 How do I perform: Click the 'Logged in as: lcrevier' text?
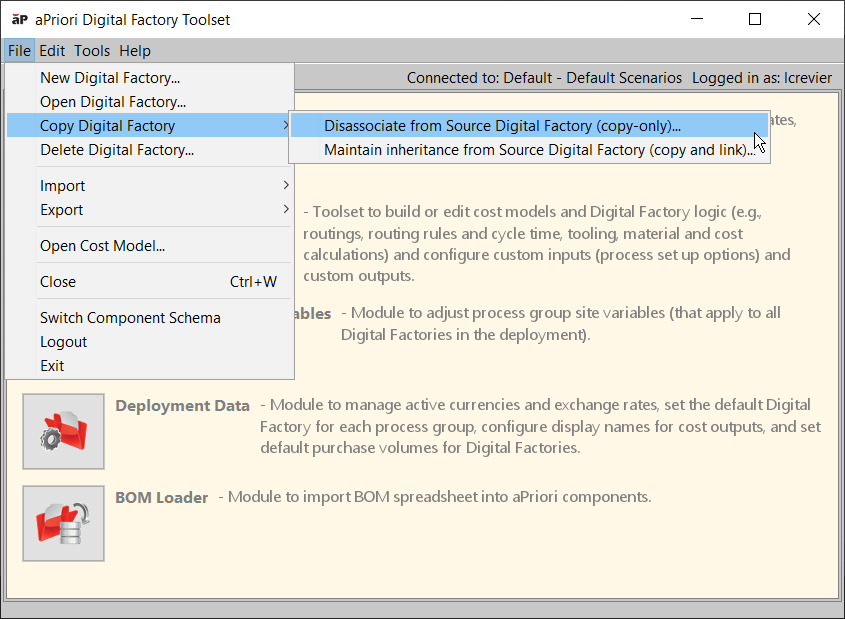762,78
